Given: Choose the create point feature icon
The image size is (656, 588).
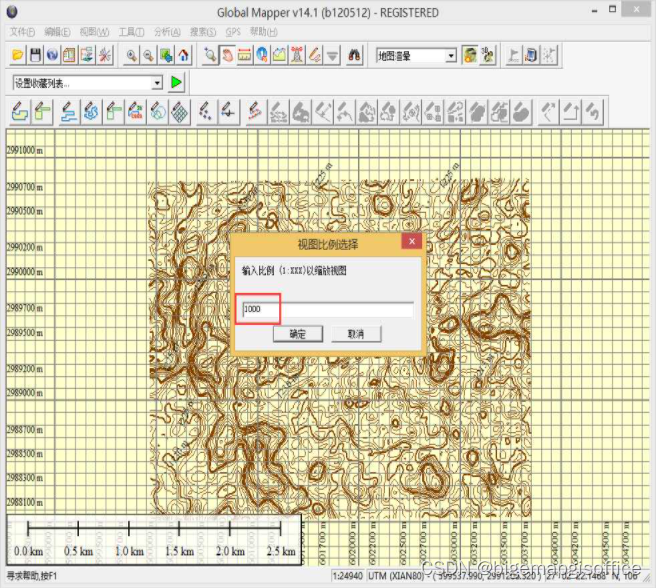Looking at the screenshot, I should pyautogui.click(x=205, y=112).
